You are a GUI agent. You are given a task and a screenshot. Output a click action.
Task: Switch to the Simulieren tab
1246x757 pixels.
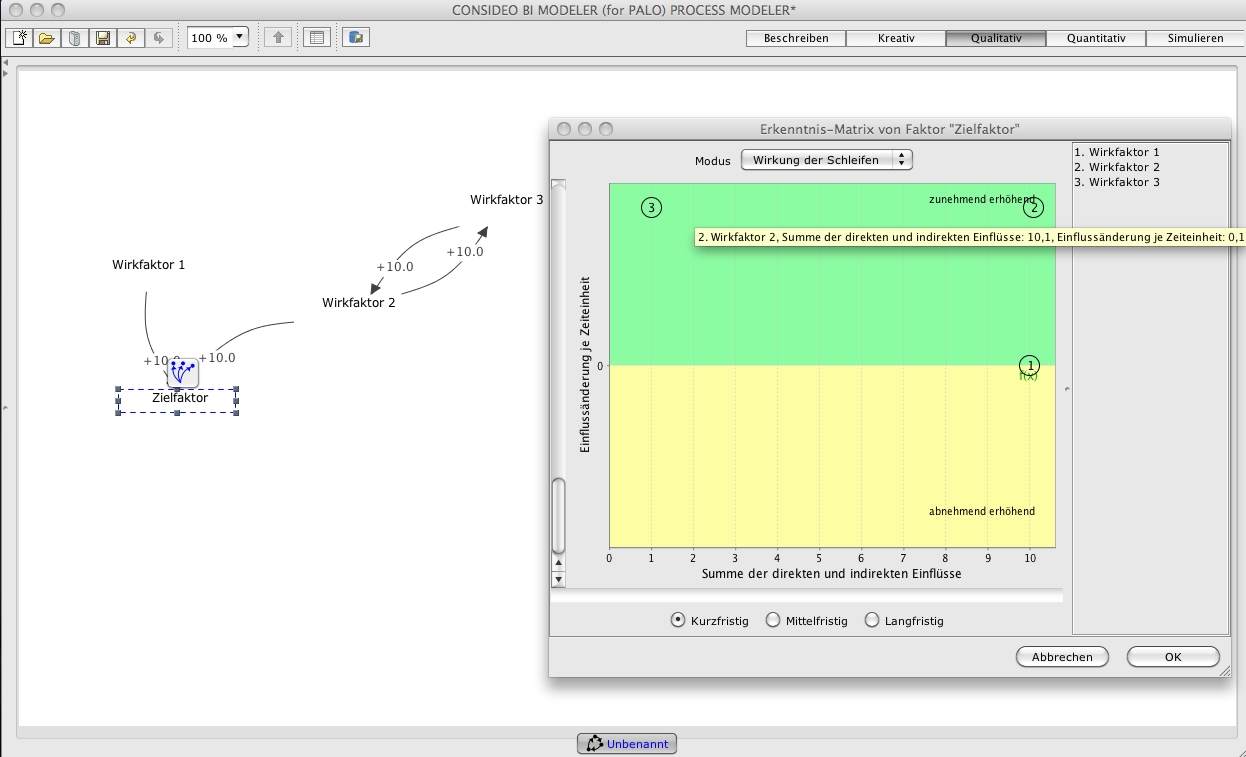pos(1196,38)
